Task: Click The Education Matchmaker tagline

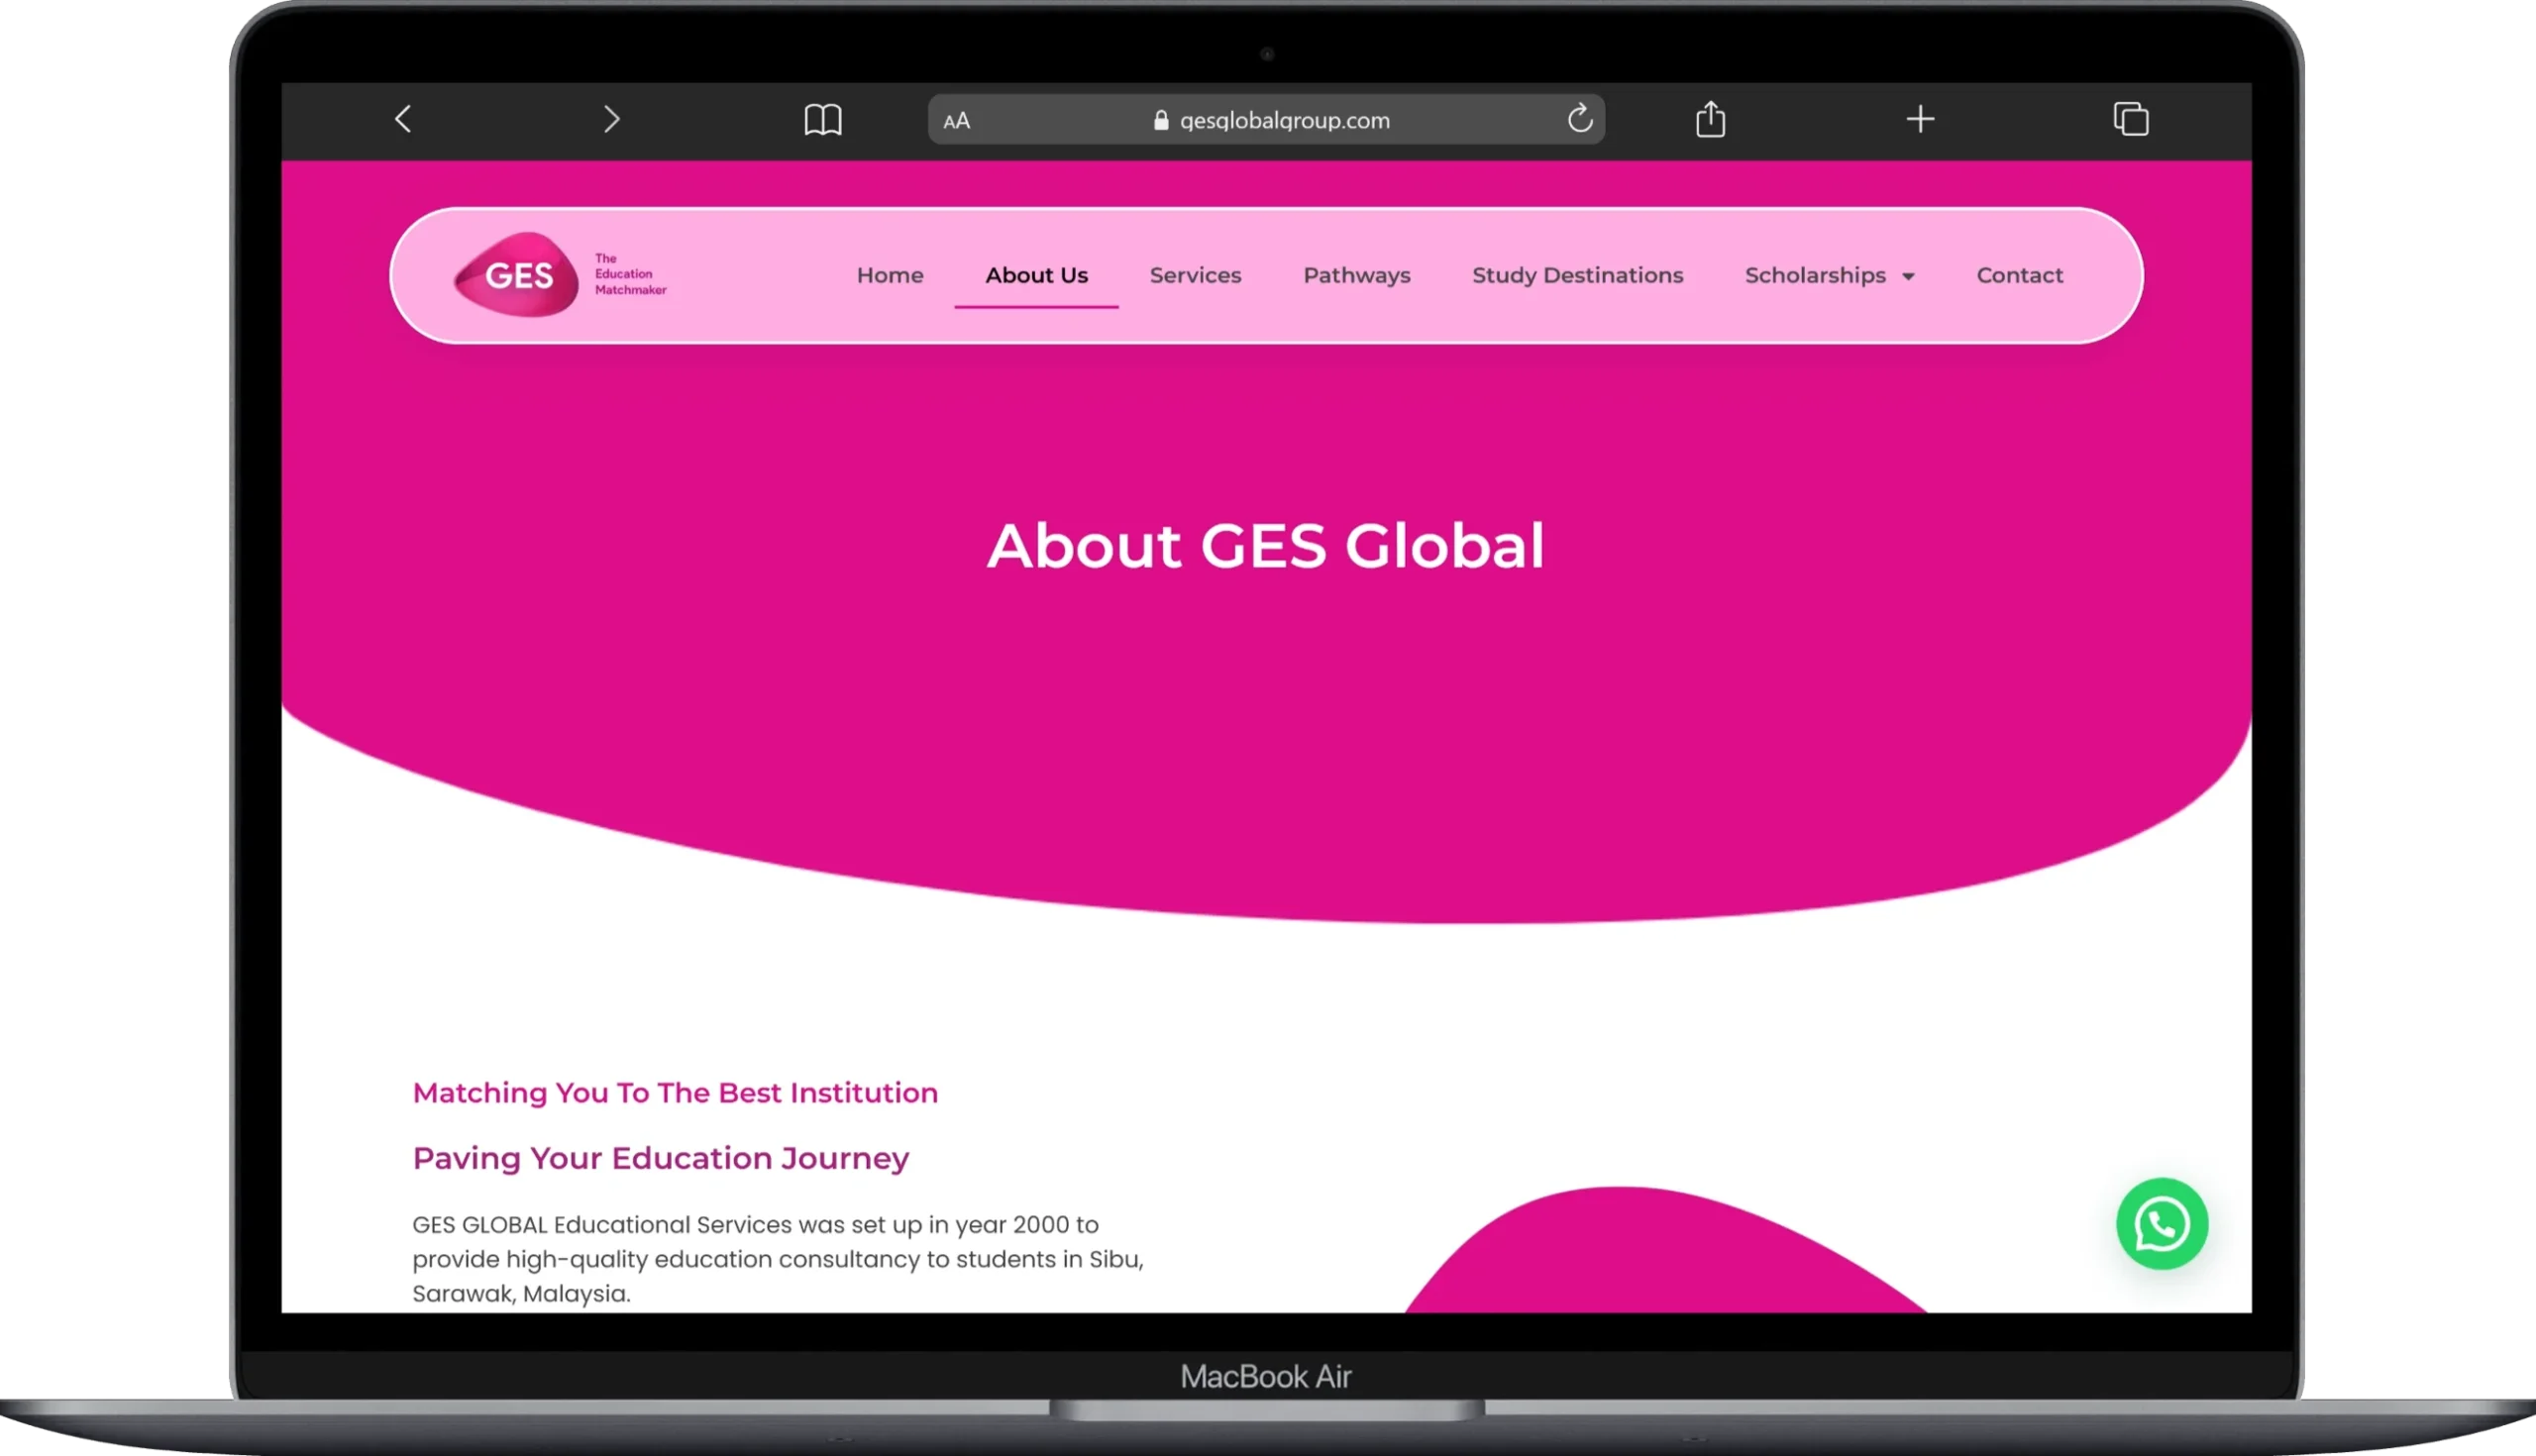Action: [630, 274]
